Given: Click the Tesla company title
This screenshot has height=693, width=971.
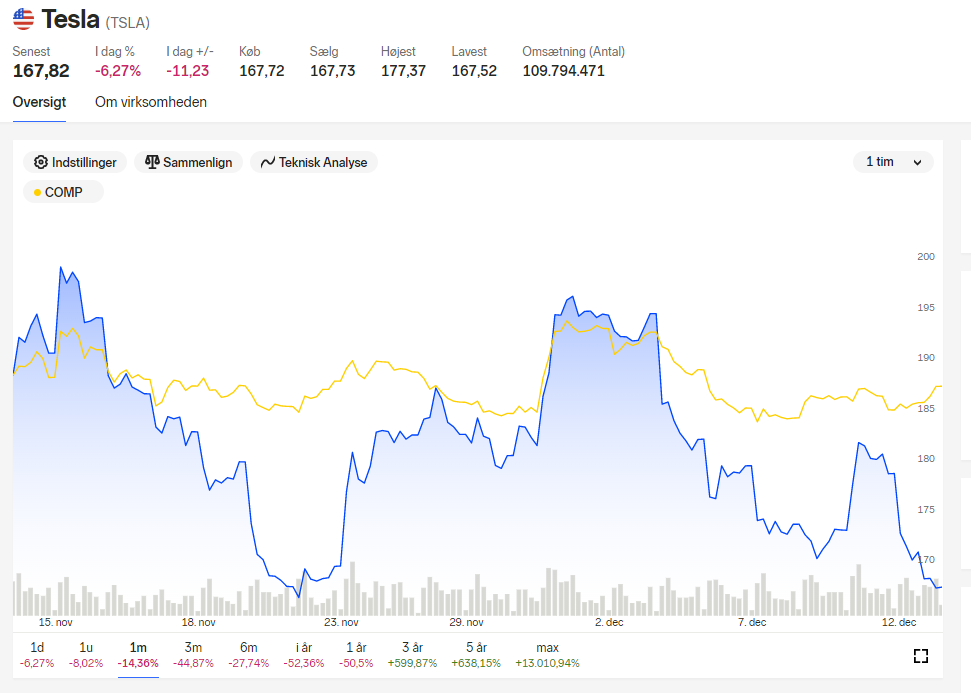Looking at the screenshot, I should 71,20.
